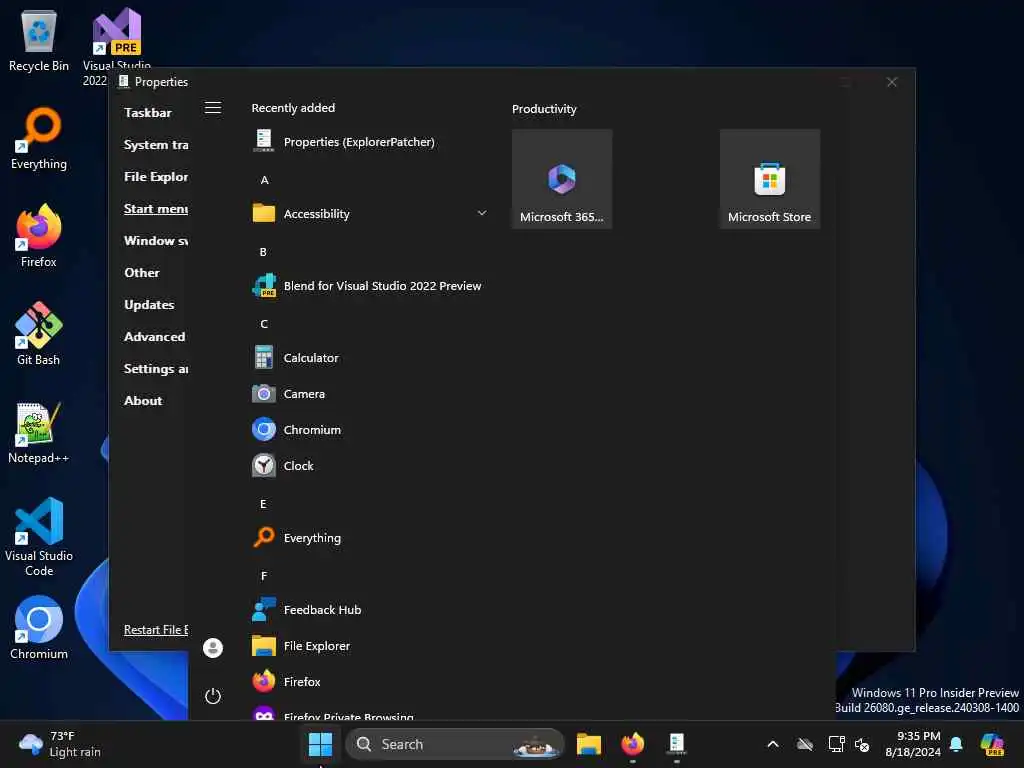1024x768 pixels.
Task: Open Camera from app list
Action: pos(369,394)
